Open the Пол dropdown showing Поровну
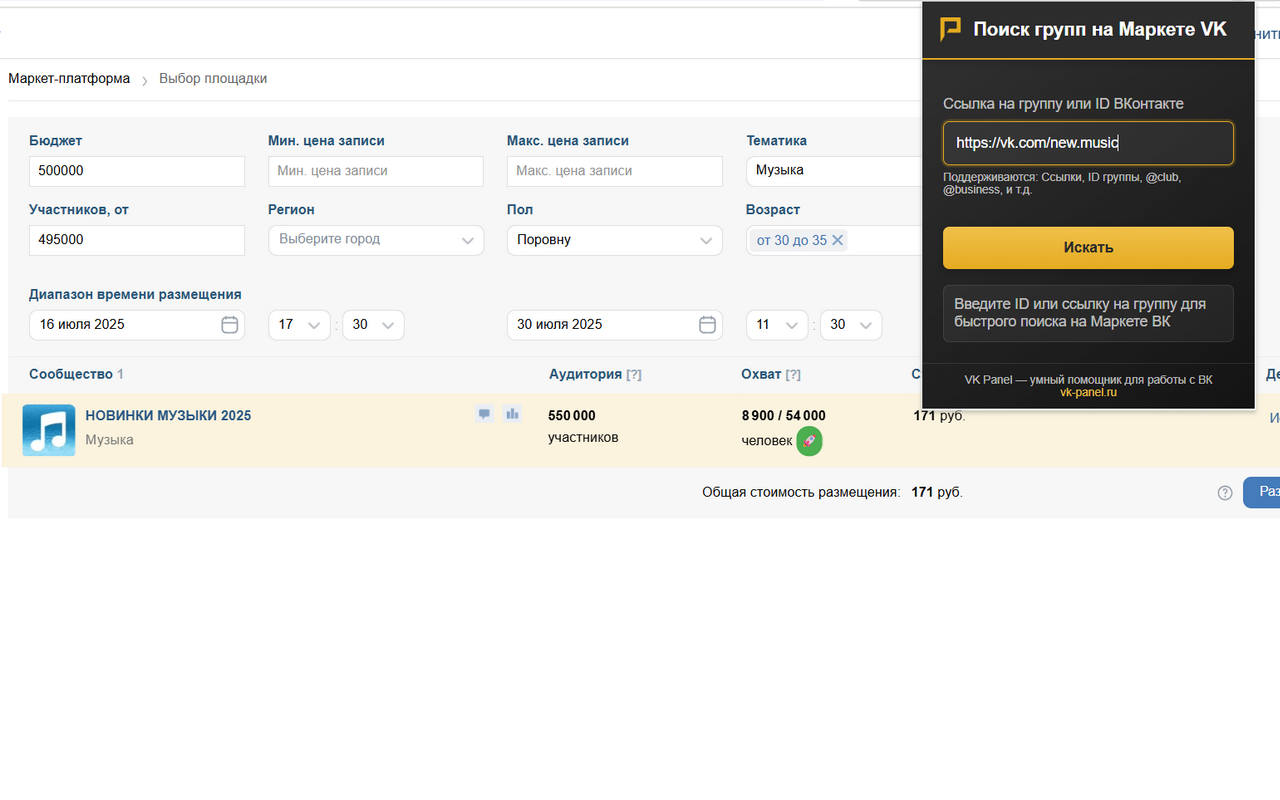The height and width of the screenshot is (800, 1280). click(615, 240)
